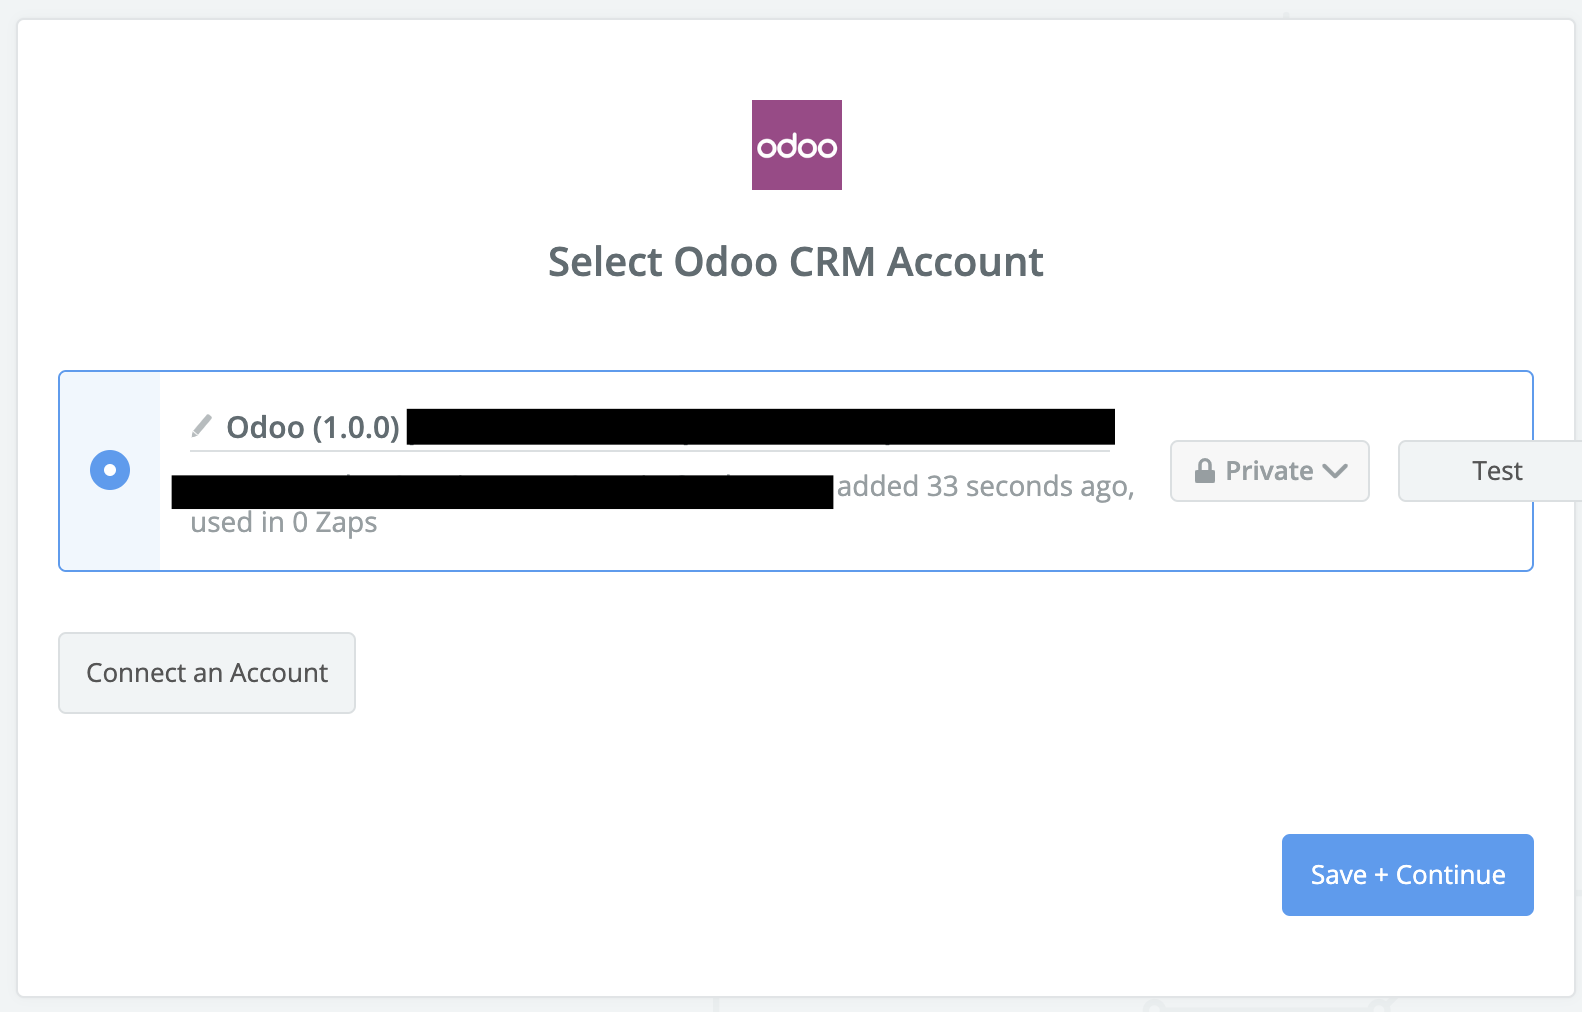Viewport: 1582px width, 1012px height.
Task: Click the Select Odoo CRM Account heading
Action: pyautogui.click(x=795, y=262)
